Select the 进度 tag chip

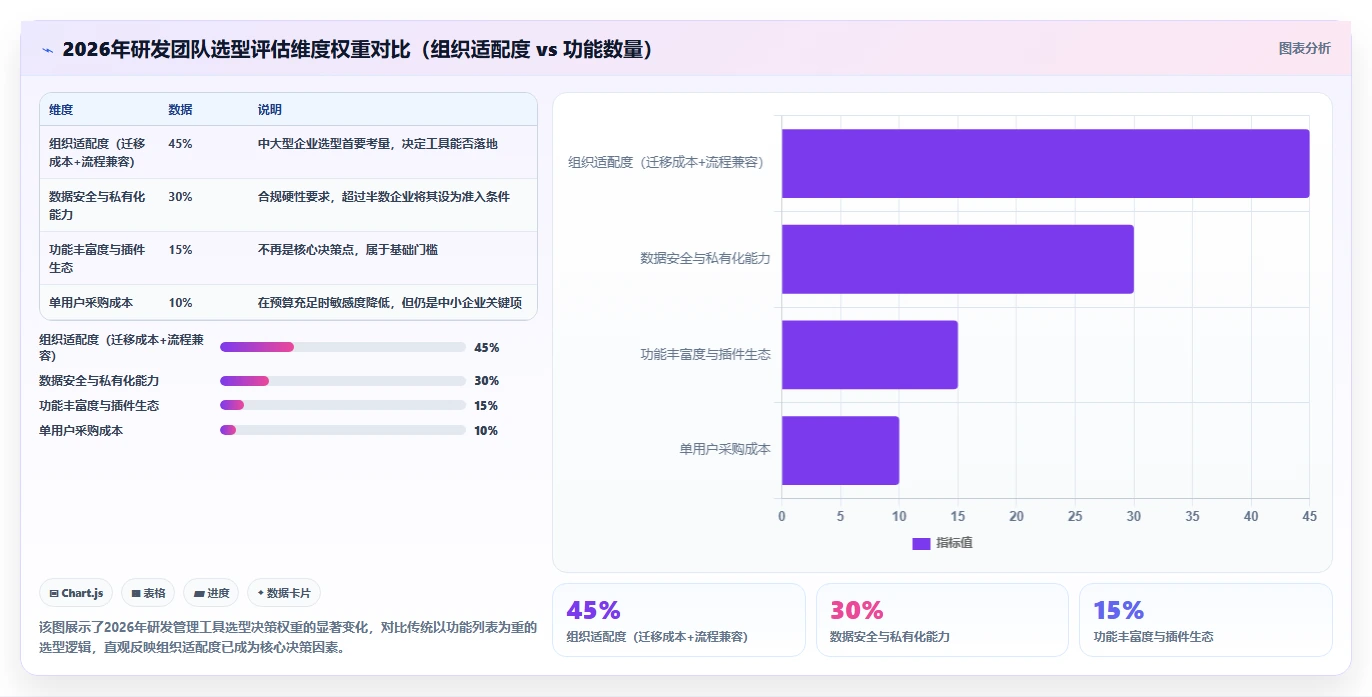tap(211, 593)
